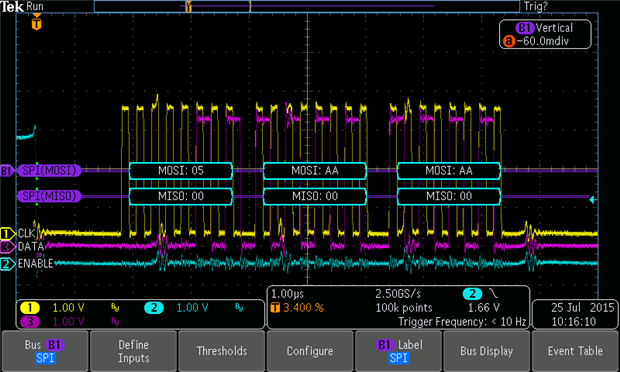
Task: Click the Tek logo
Action: (12, 6)
